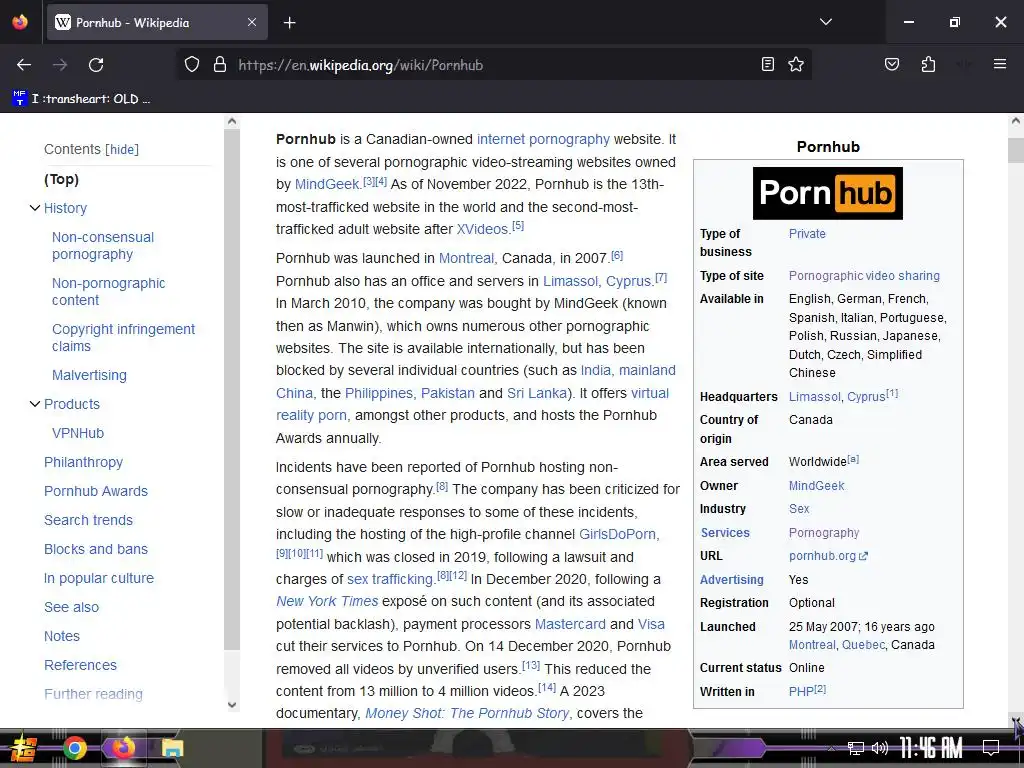Viewport: 1024px width, 768px height.
Task: Open the extensions puzzle icon
Action: coord(928,64)
